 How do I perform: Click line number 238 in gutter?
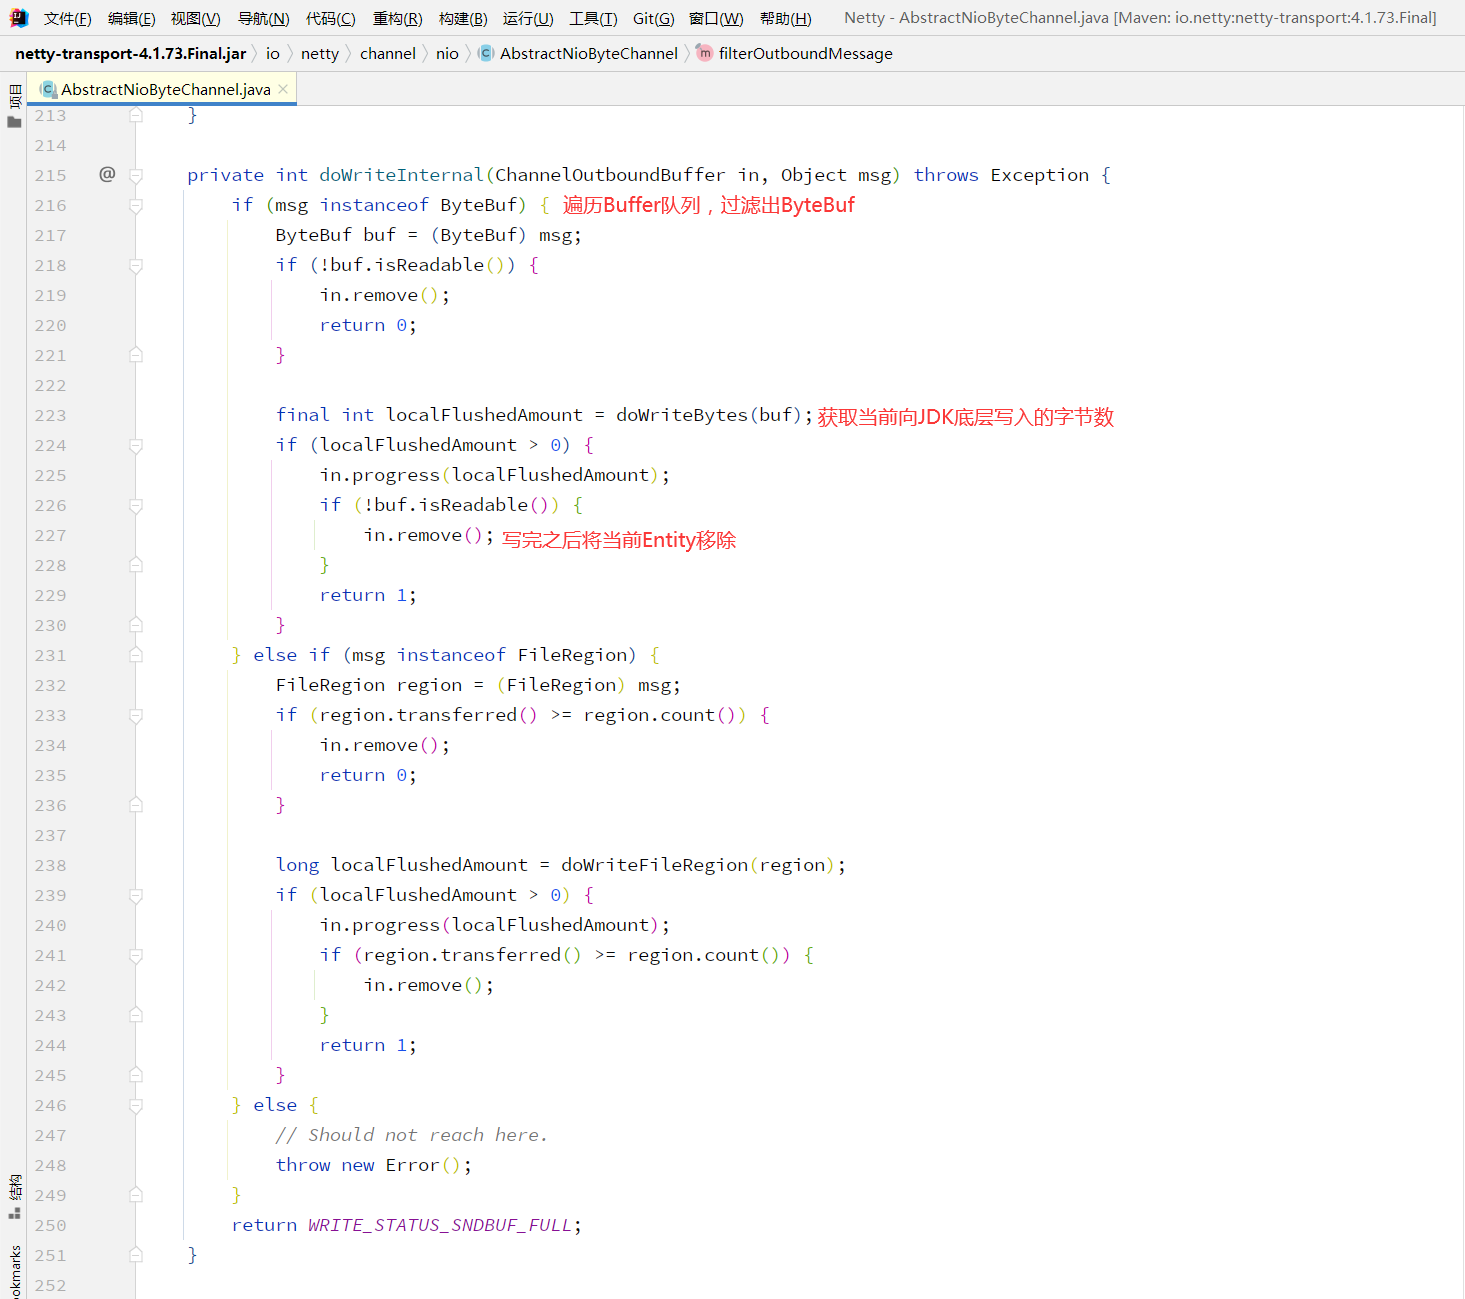tap(50, 865)
